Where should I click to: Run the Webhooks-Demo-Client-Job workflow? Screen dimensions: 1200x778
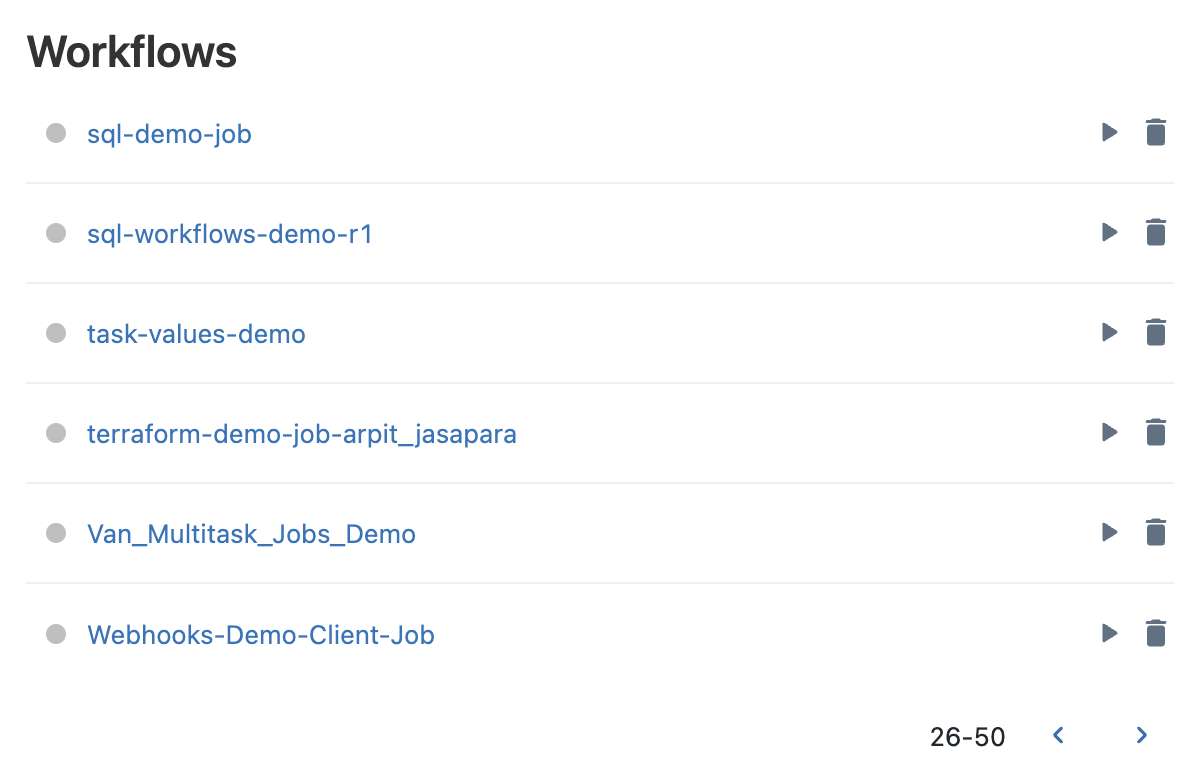click(x=1109, y=632)
